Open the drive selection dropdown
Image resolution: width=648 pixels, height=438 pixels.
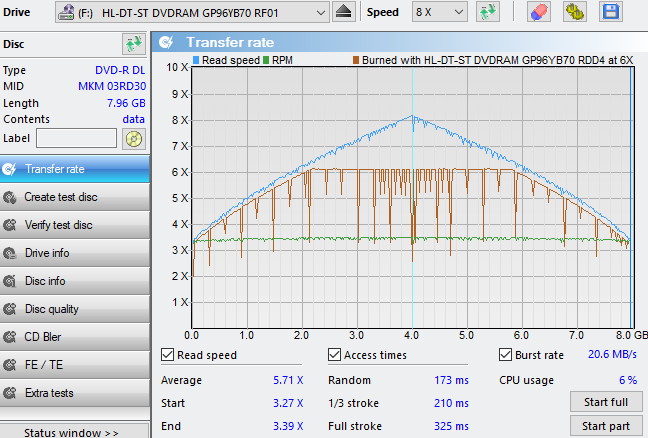click(x=319, y=11)
